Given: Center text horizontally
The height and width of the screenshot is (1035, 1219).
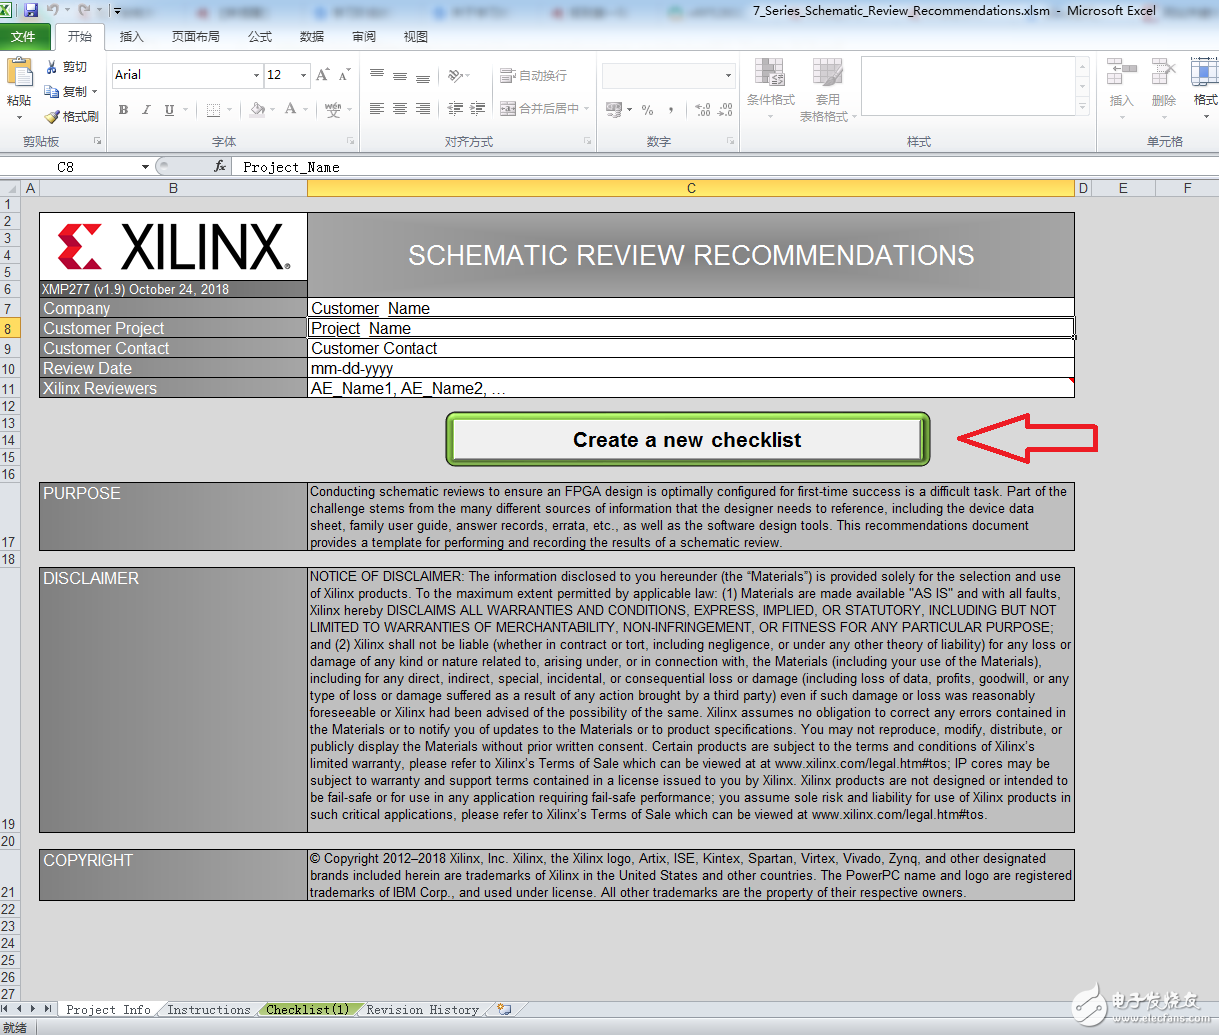Looking at the screenshot, I should 400,109.
